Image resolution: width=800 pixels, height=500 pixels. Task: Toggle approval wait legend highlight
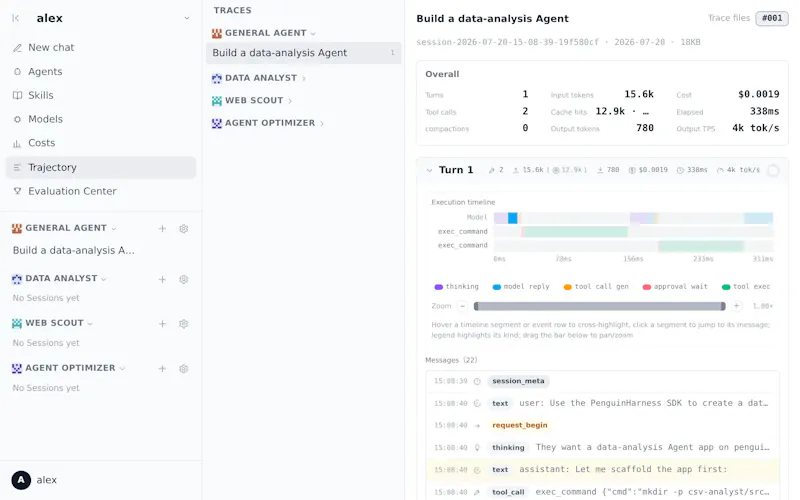coord(675,287)
